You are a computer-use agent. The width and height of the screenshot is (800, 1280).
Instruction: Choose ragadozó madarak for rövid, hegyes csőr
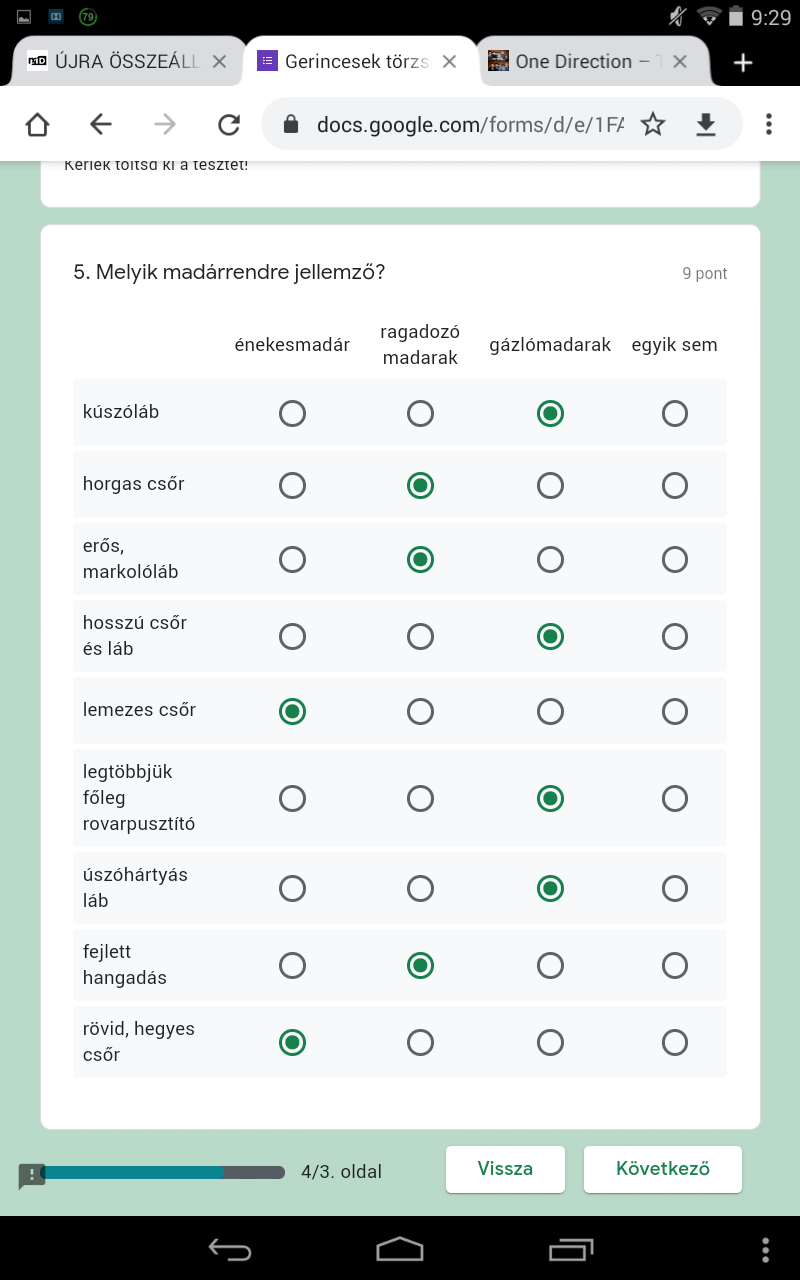point(420,1042)
